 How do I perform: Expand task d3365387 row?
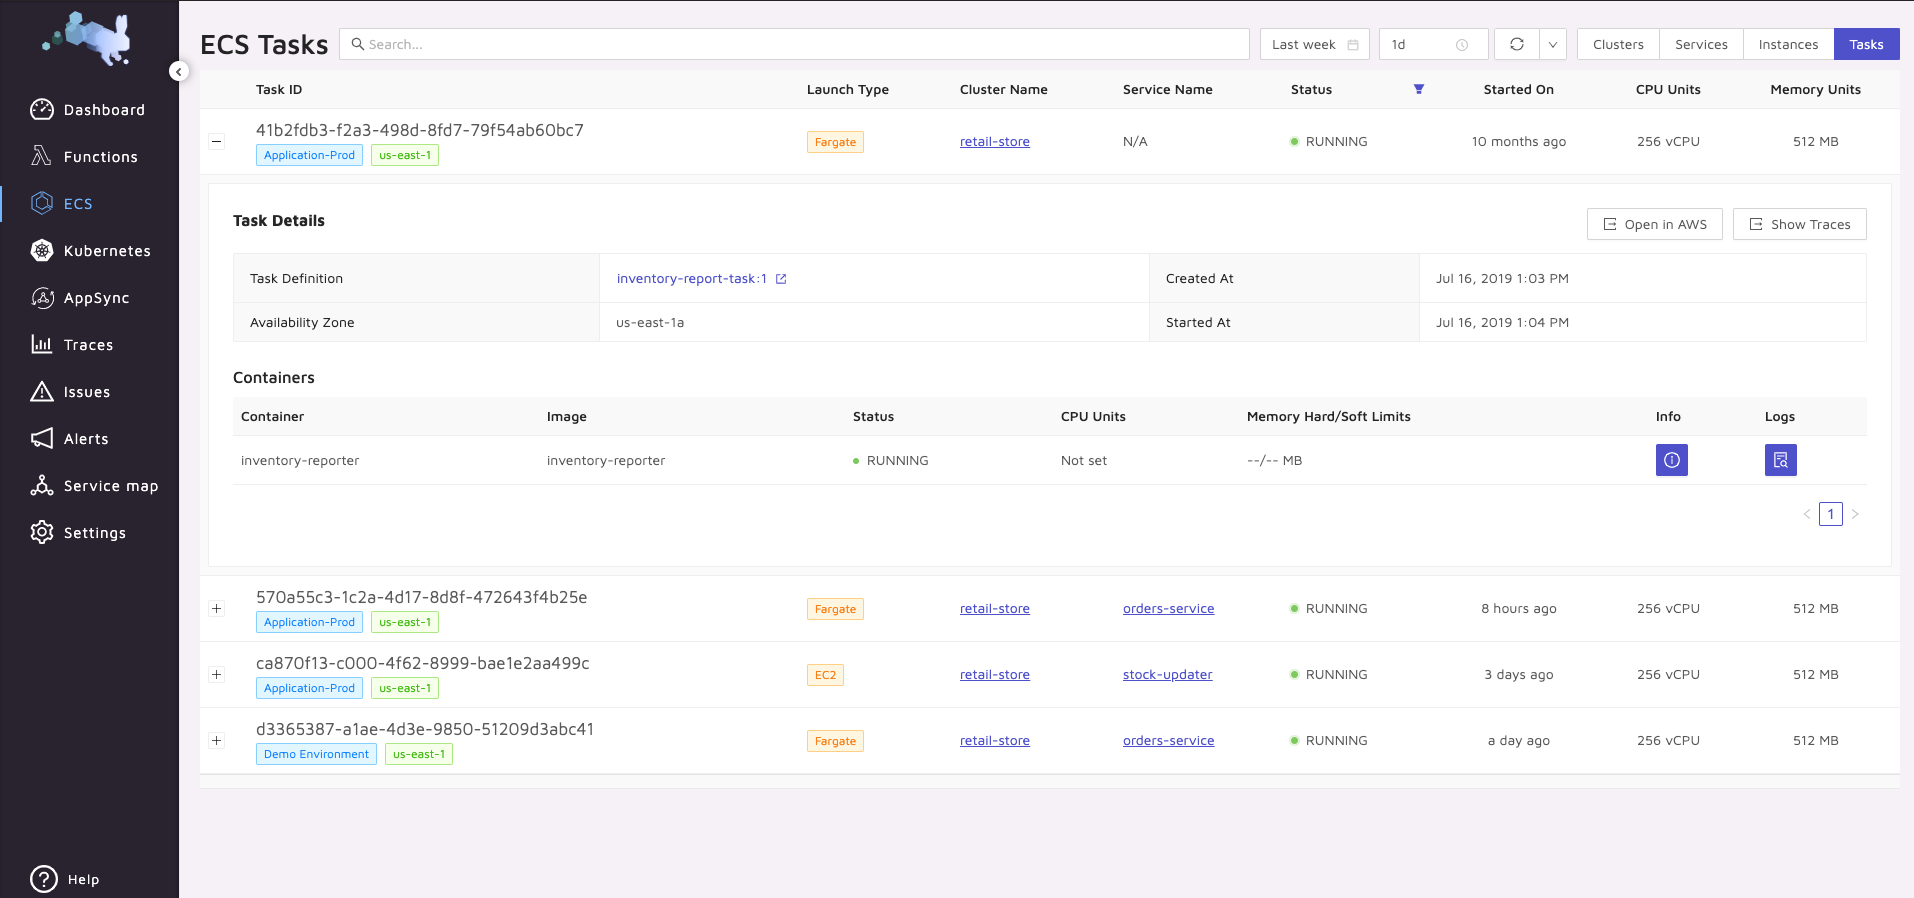[x=216, y=740]
